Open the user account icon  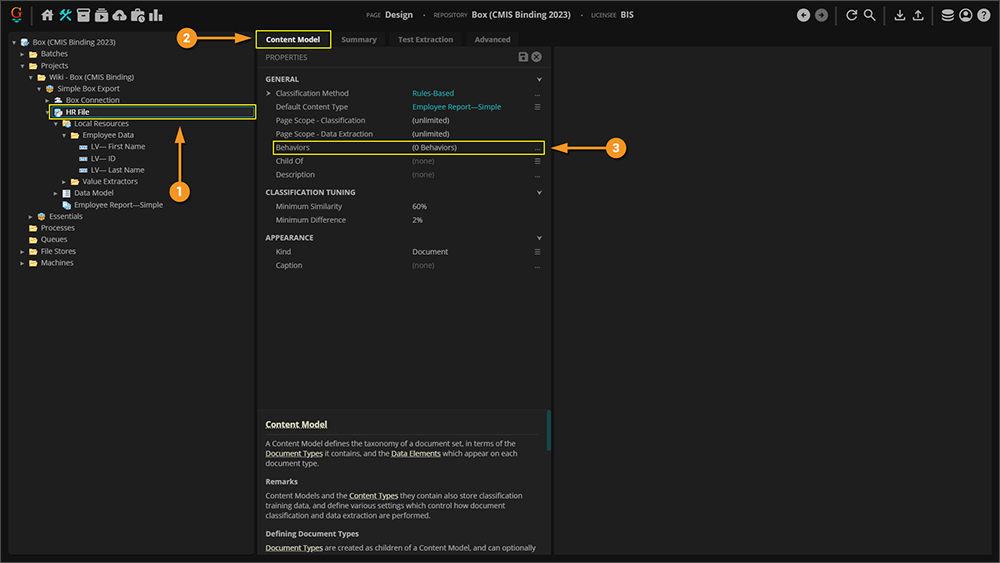pyautogui.click(x=965, y=15)
